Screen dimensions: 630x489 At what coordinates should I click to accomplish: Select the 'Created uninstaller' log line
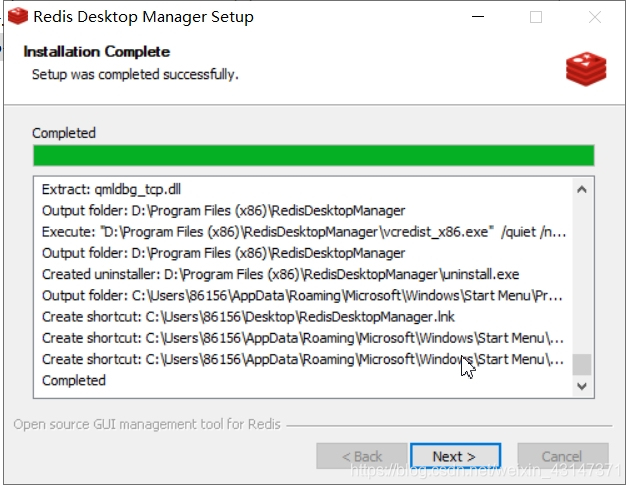pos(280,274)
